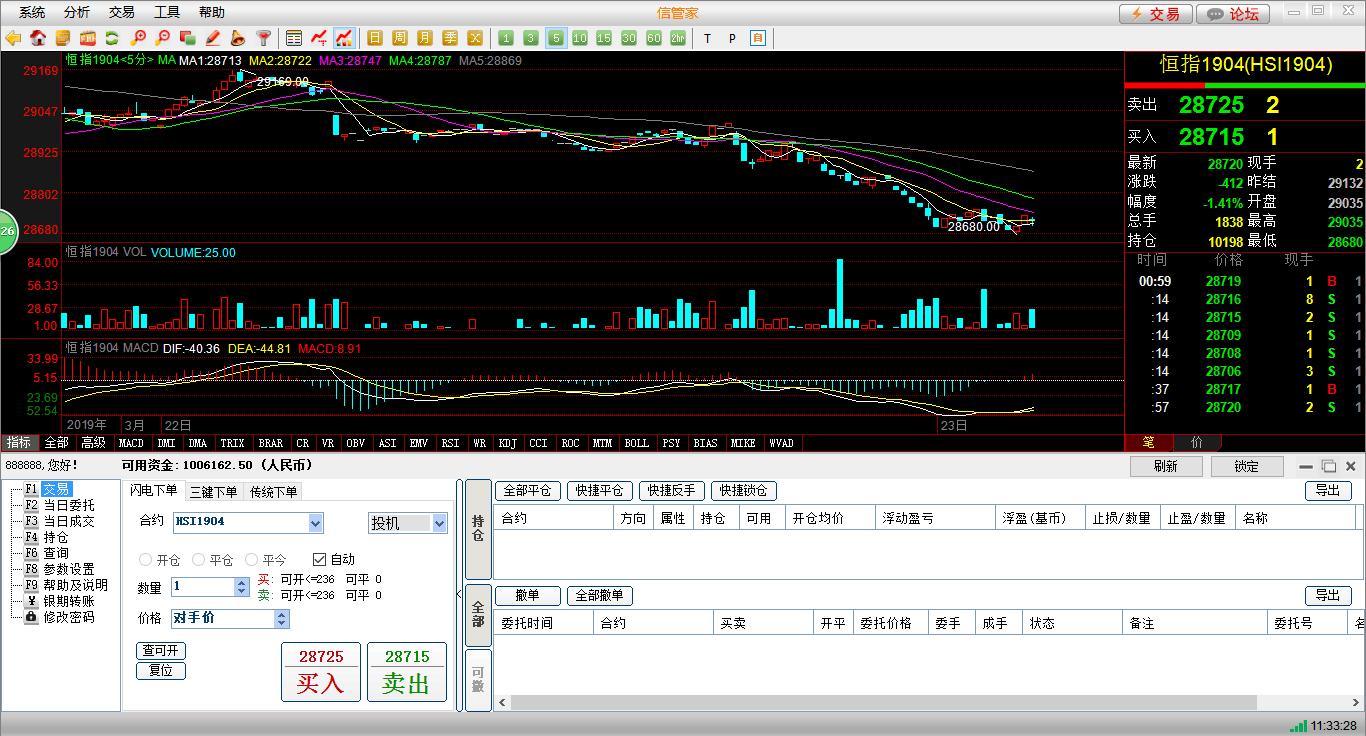Click the yellow back arrow icon
Screen dimensions: 1366x736
click(x=13, y=38)
